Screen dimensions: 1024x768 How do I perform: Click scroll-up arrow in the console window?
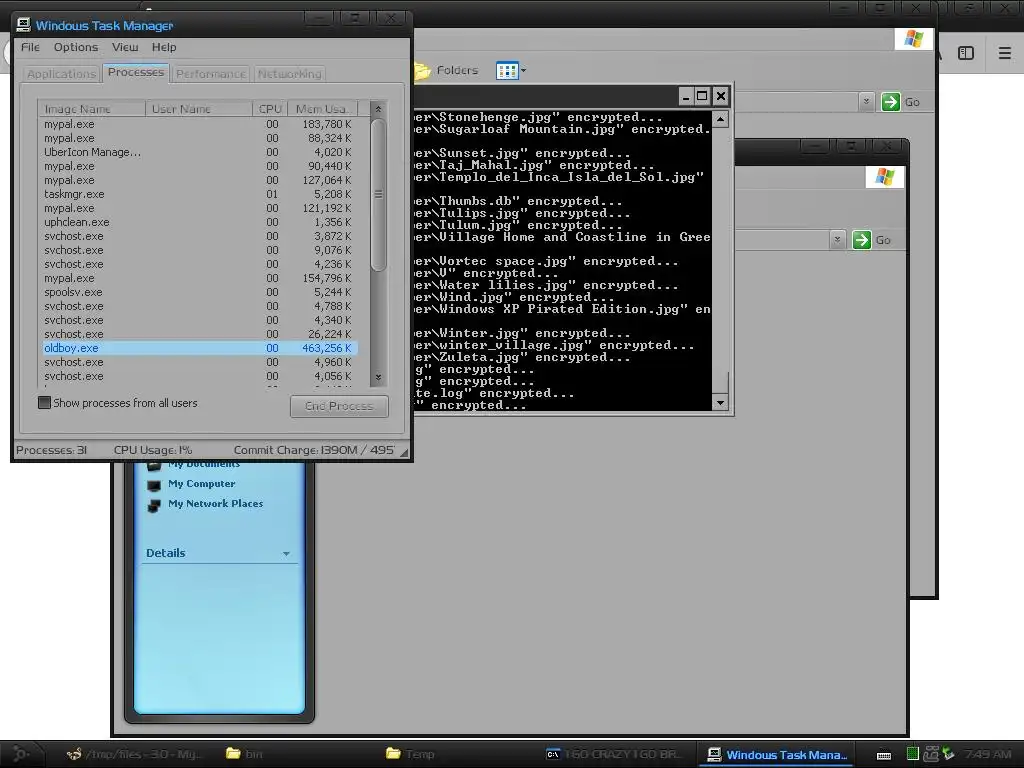pos(720,119)
